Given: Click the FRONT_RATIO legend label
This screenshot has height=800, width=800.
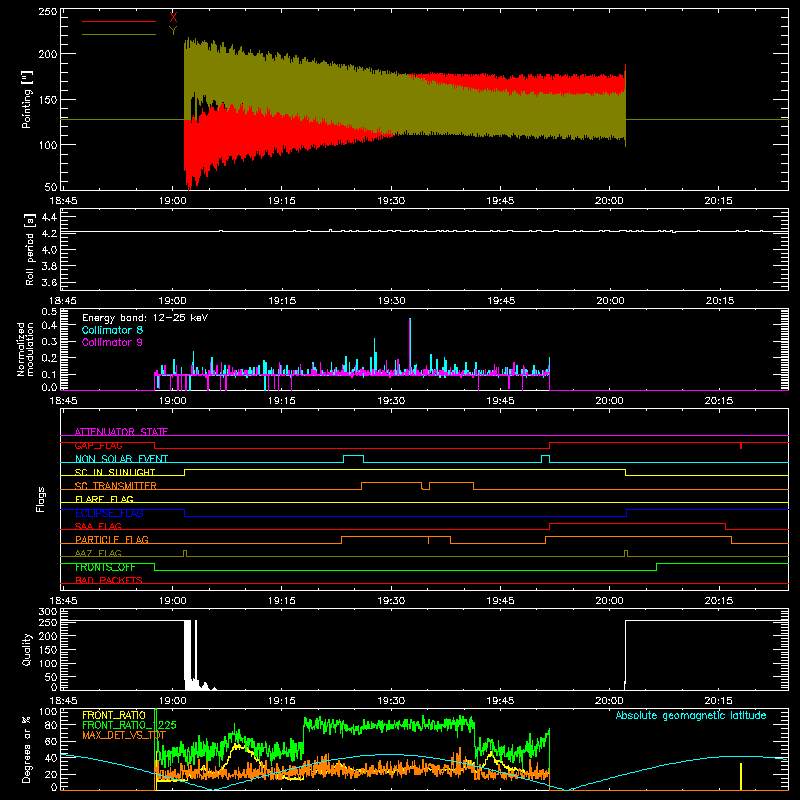Looking at the screenshot, I should (114, 715).
